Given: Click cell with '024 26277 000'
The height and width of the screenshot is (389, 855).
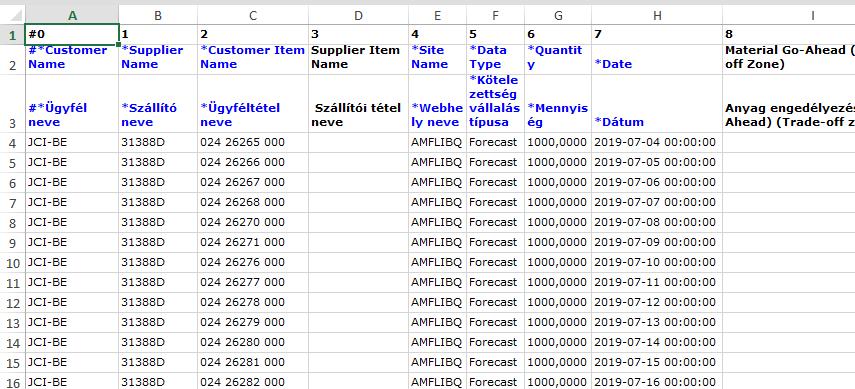Looking at the screenshot, I should [253, 283].
